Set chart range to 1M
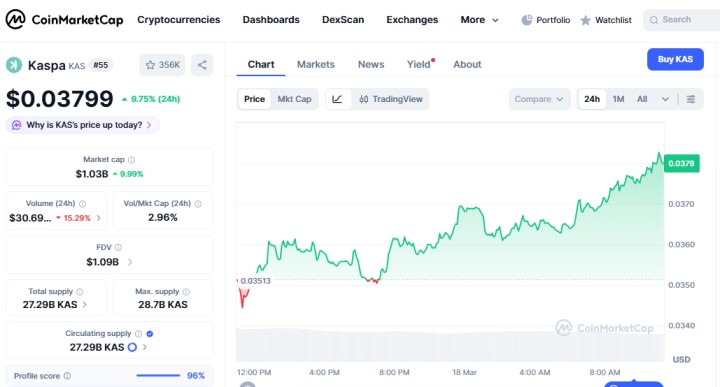This screenshot has height=387, width=720. (x=619, y=99)
